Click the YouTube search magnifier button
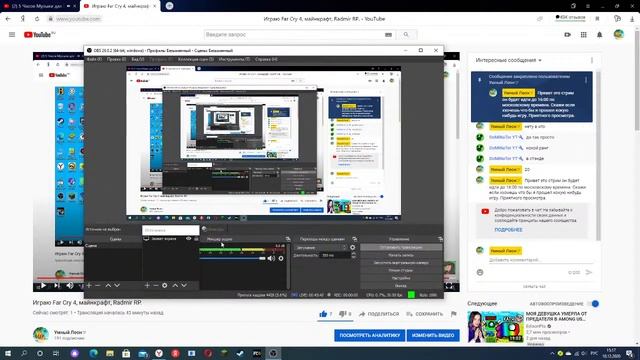Viewport: 640px width, 360px height. click(406, 35)
